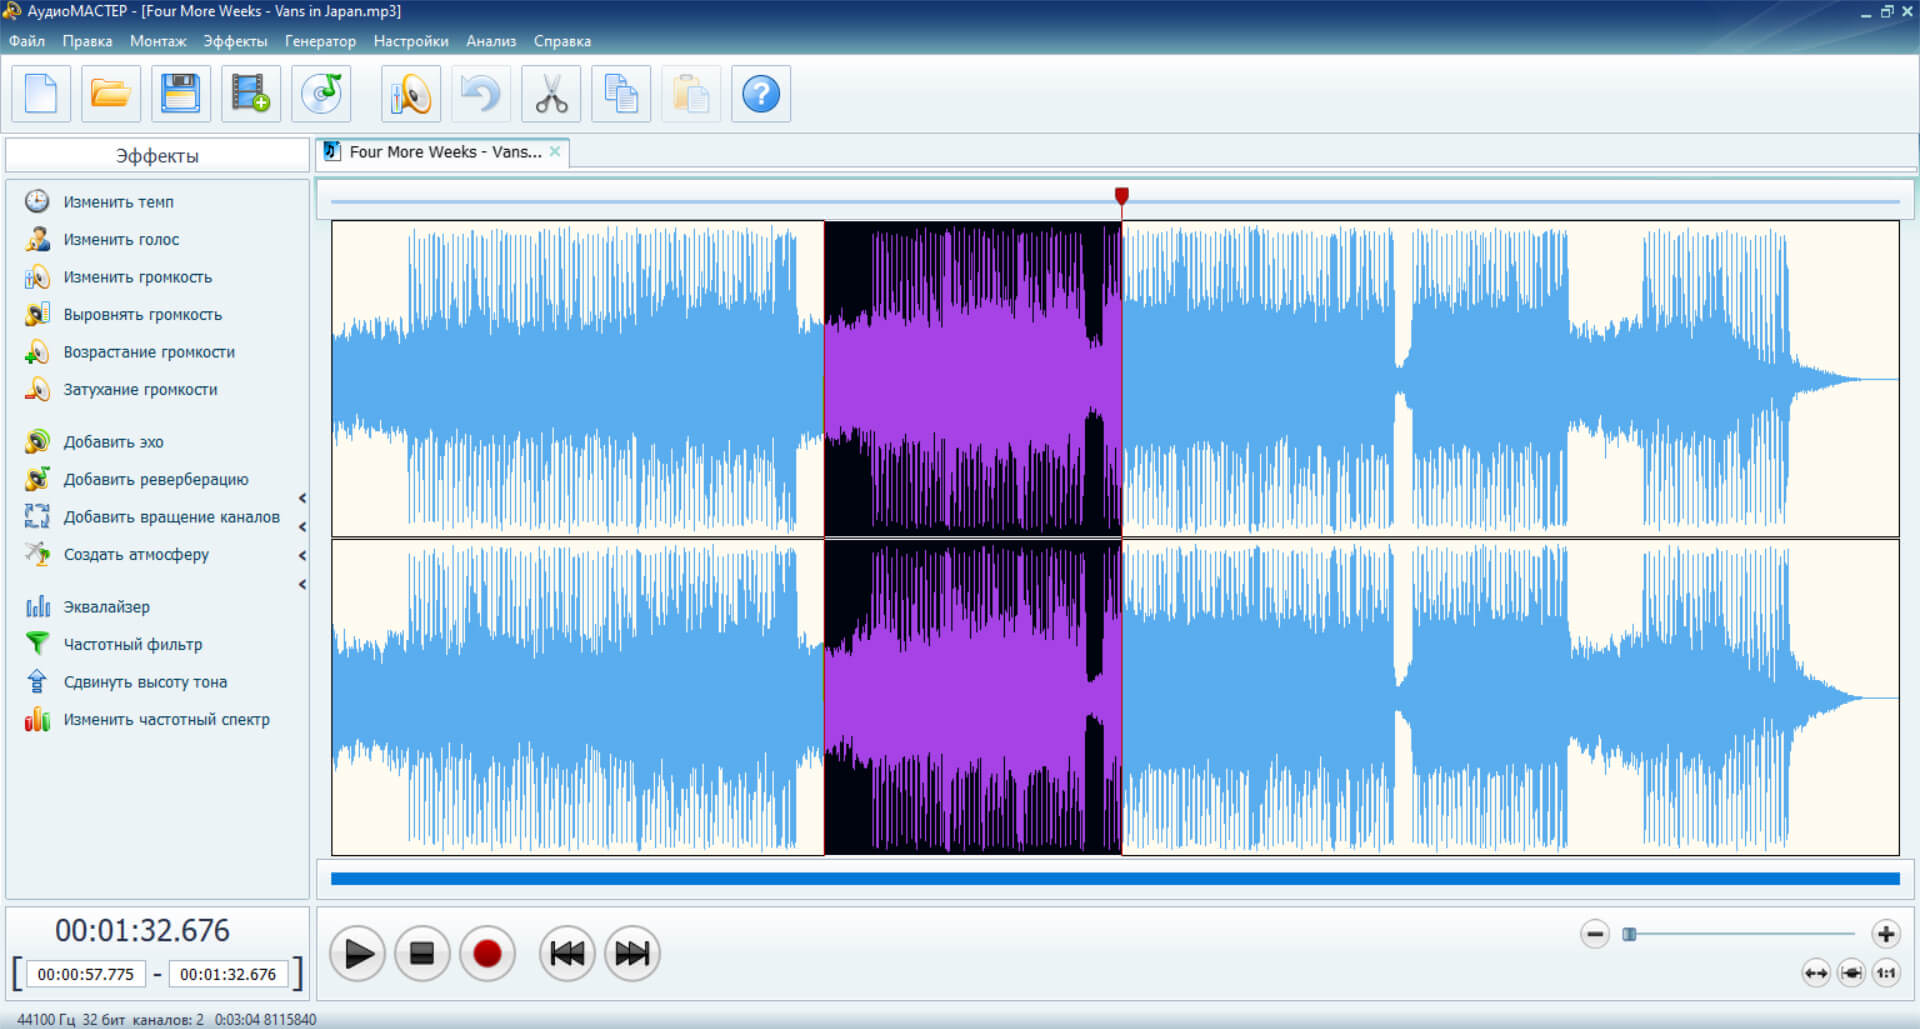Open the Файл menu
1920x1029 pixels.
pyautogui.click(x=27, y=41)
